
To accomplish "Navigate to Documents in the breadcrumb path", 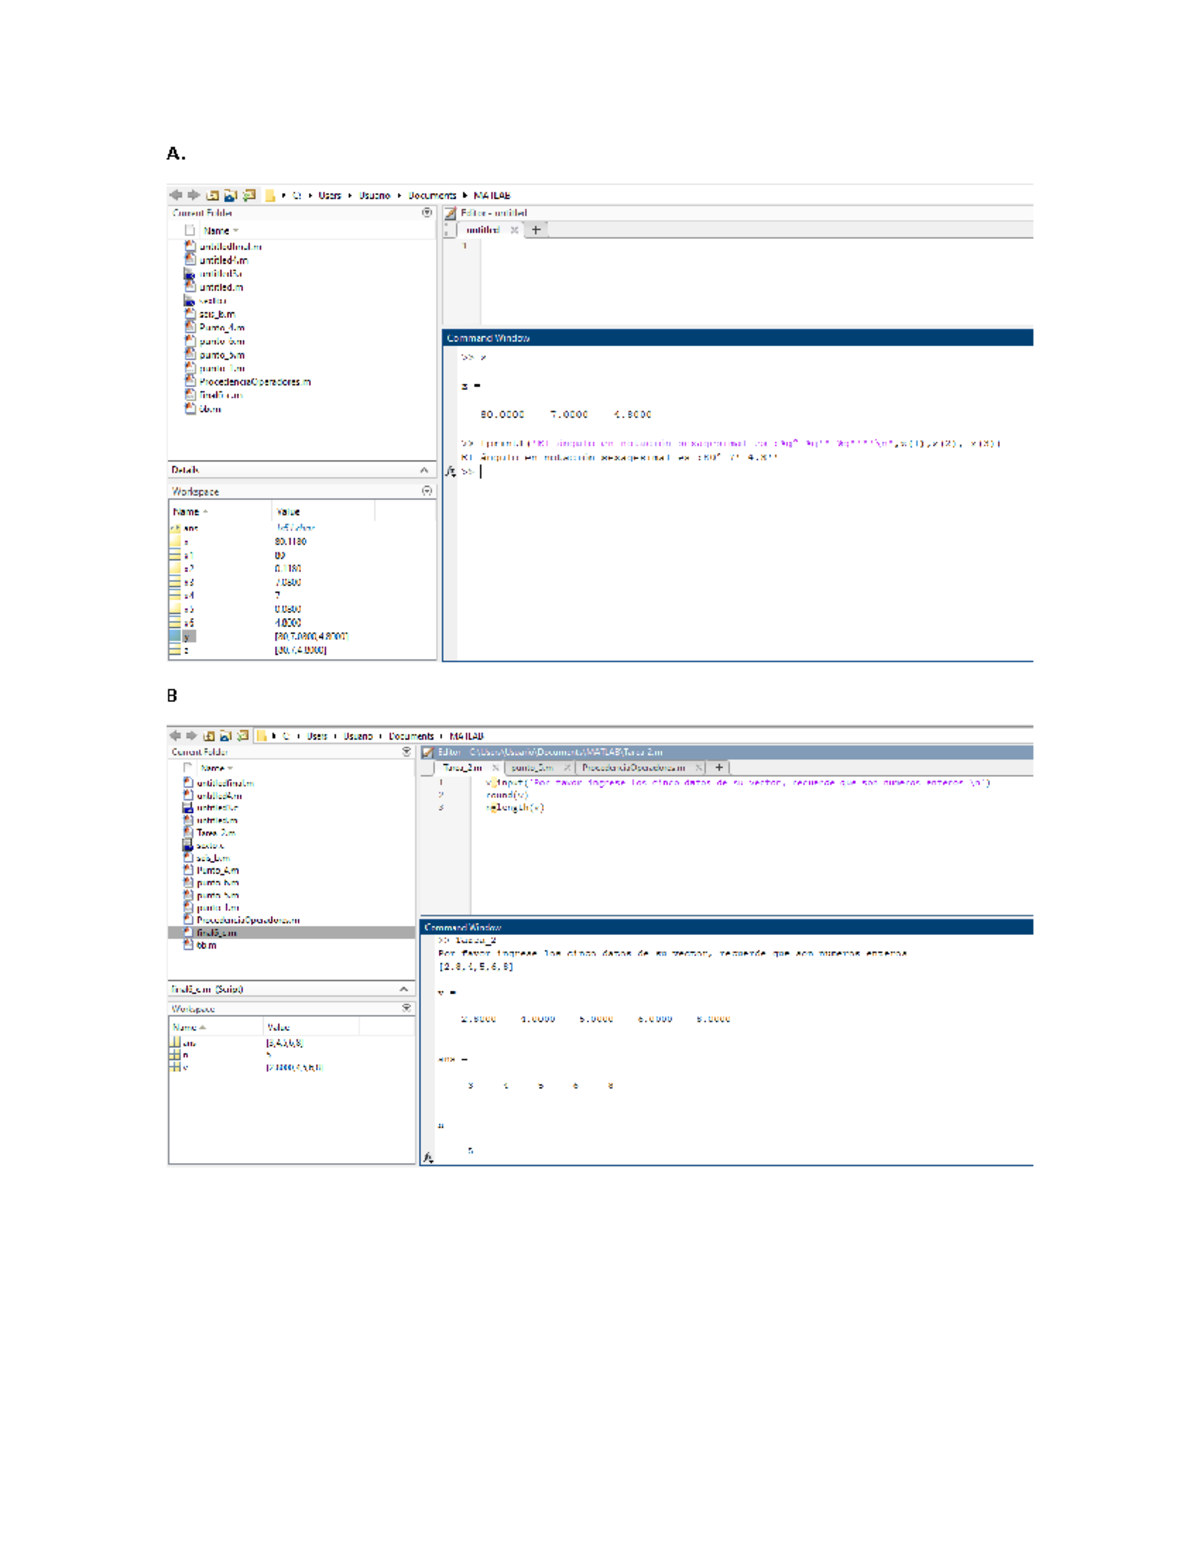I will coord(432,196).
